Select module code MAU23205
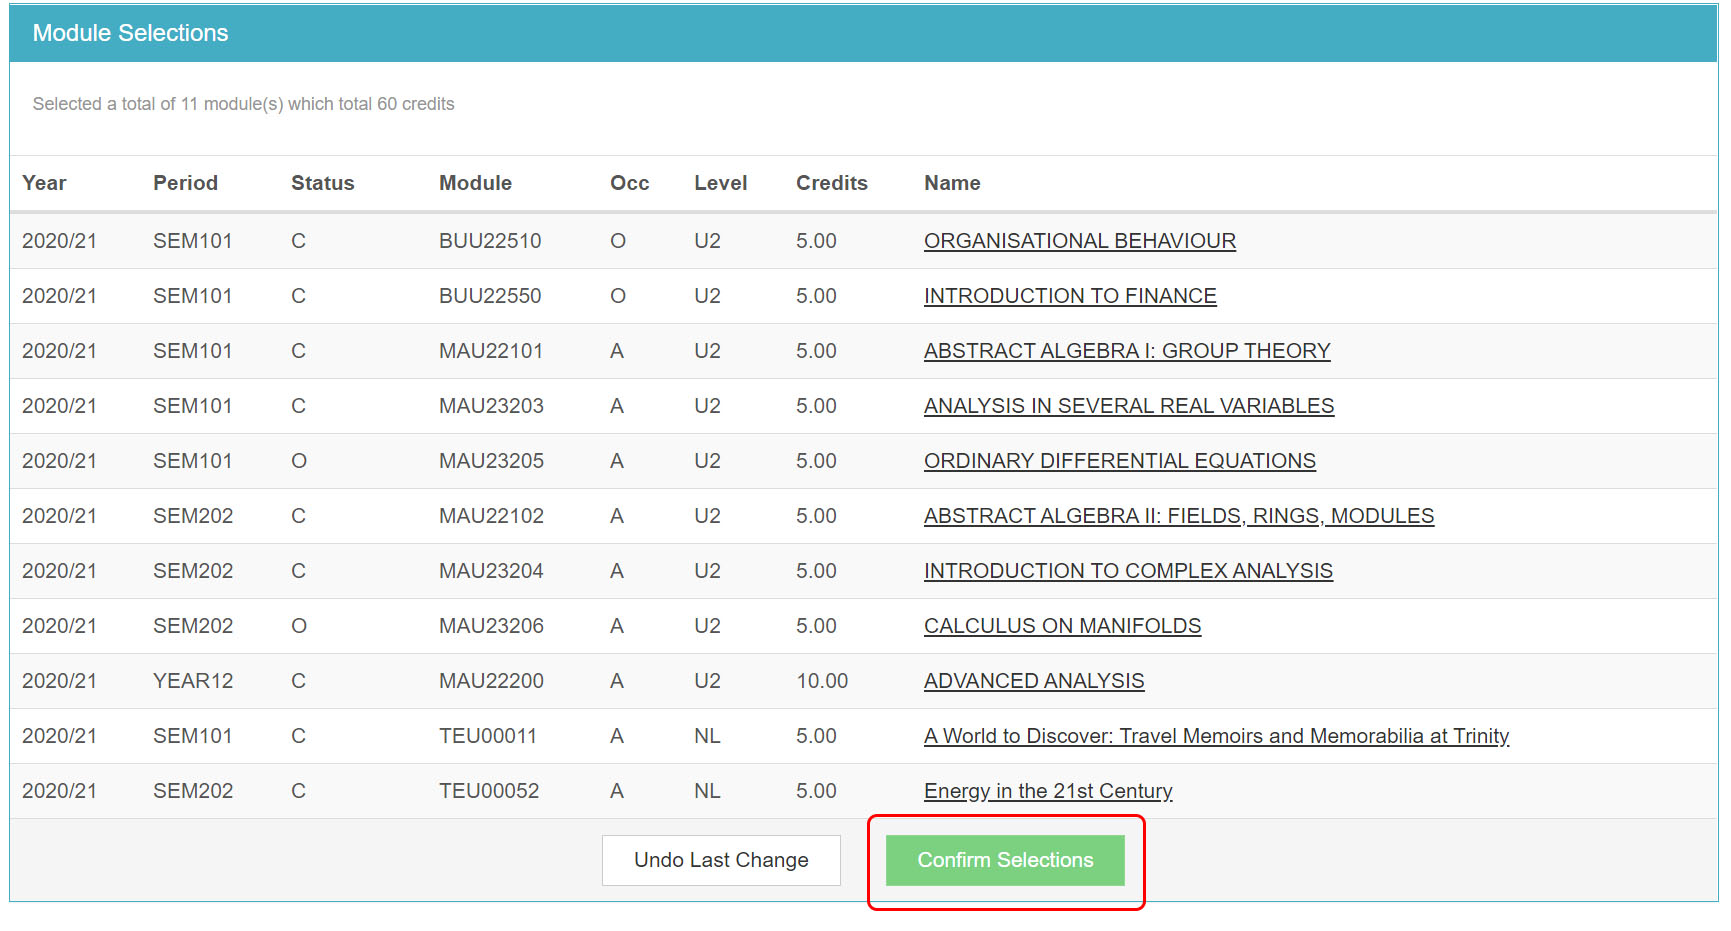Viewport: 1731px width, 931px height. click(x=491, y=461)
